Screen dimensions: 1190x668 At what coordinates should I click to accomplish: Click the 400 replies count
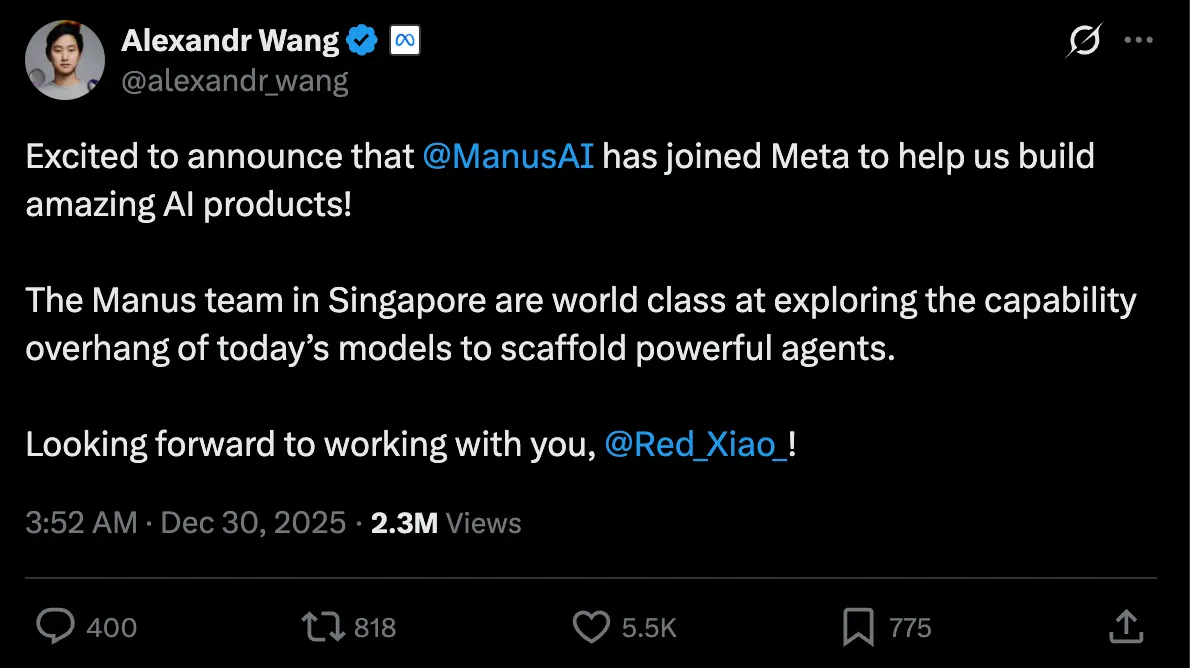click(x=112, y=628)
